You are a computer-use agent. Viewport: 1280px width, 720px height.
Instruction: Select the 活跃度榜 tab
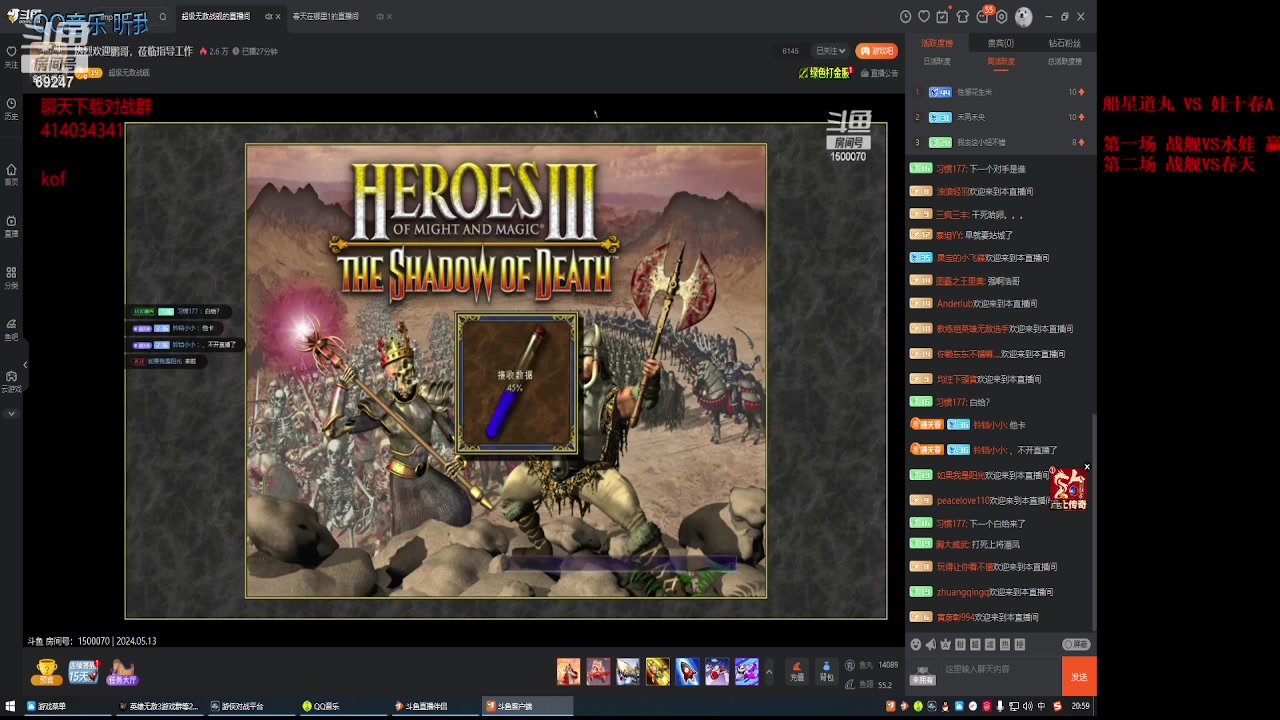(x=937, y=43)
